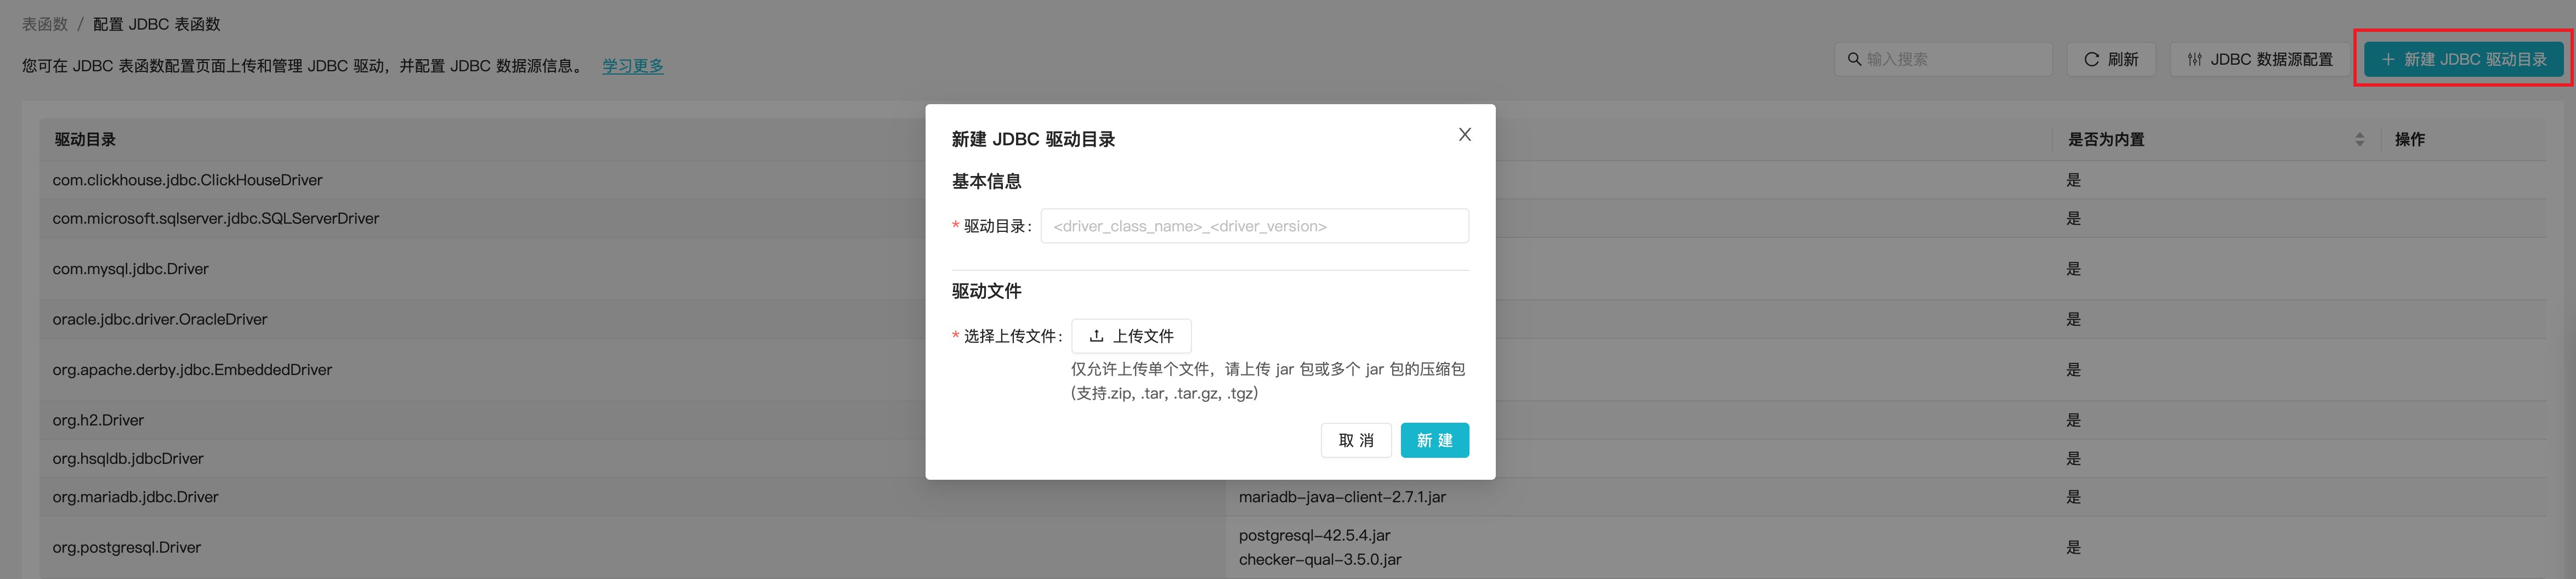The height and width of the screenshot is (579, 2576).
Task: Click the sliders icon beside JDBC 数据源配置
Action: coord(2194,59)
